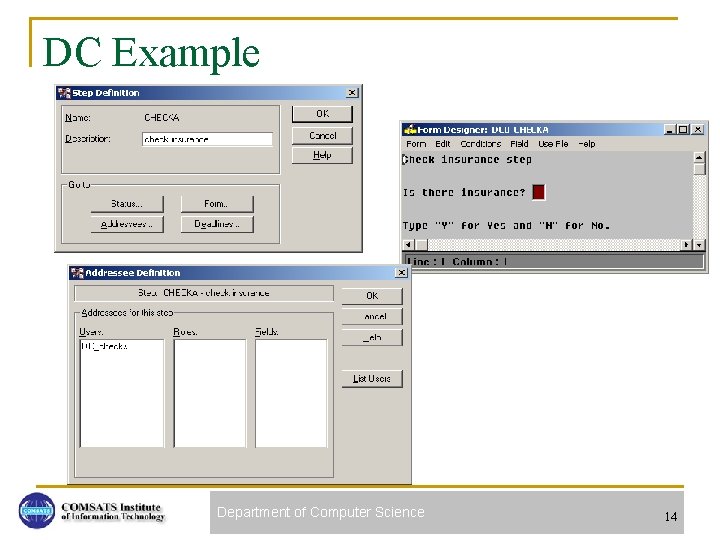Maximize the Form Designer window
This screenshot has width=720, height=540.
(x=683, y=130)
